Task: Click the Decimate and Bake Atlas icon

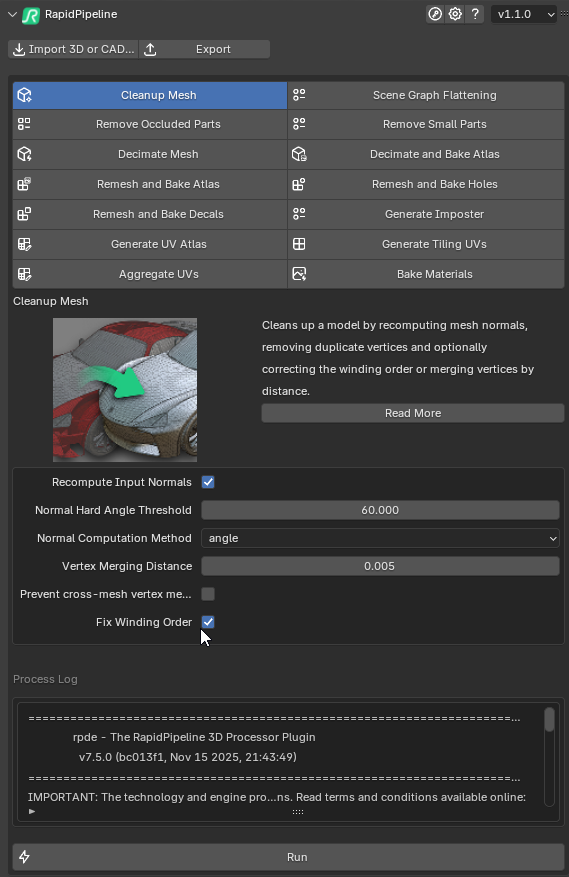Action: click(x=299, y=154)
